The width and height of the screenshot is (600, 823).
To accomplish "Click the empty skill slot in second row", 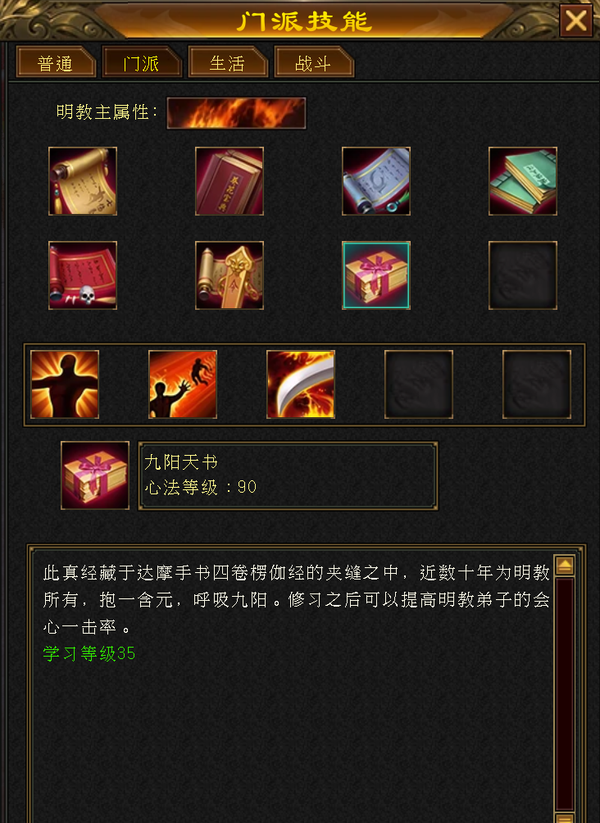I will click(x=523, y=276).
